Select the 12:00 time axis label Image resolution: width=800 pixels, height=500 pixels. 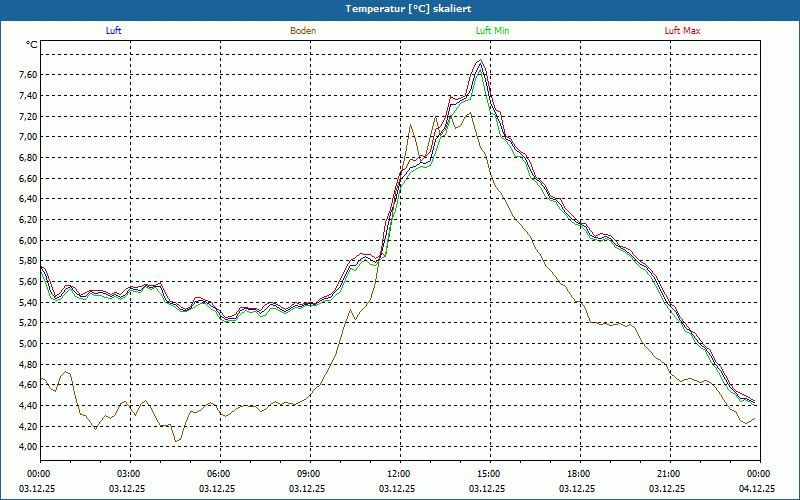[x=398, y=474]
